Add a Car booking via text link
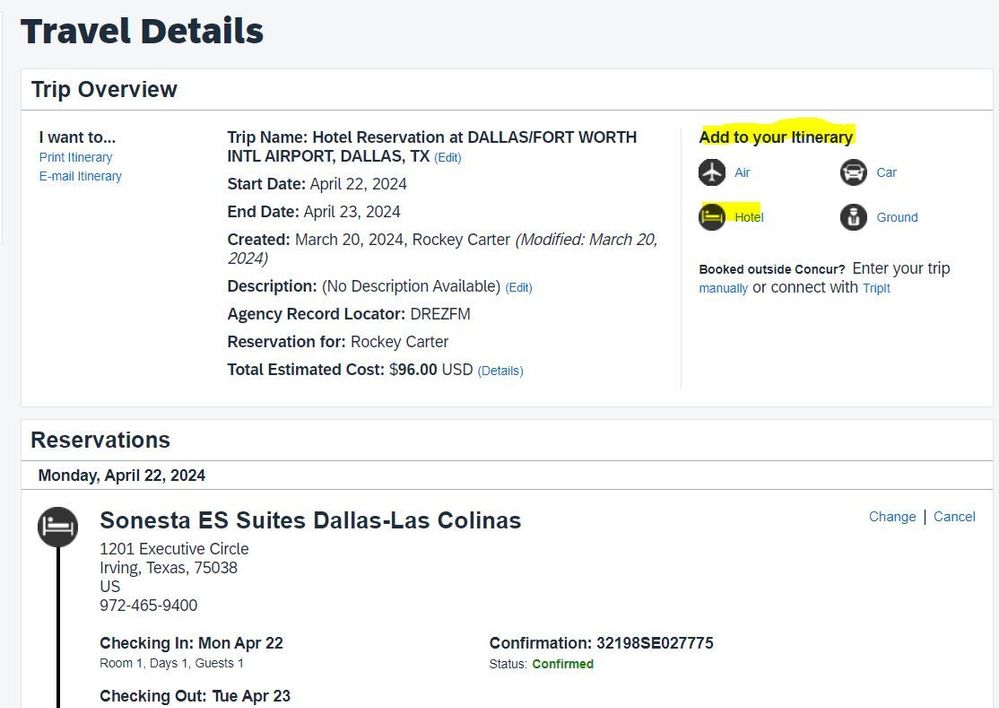 [886, 173]
